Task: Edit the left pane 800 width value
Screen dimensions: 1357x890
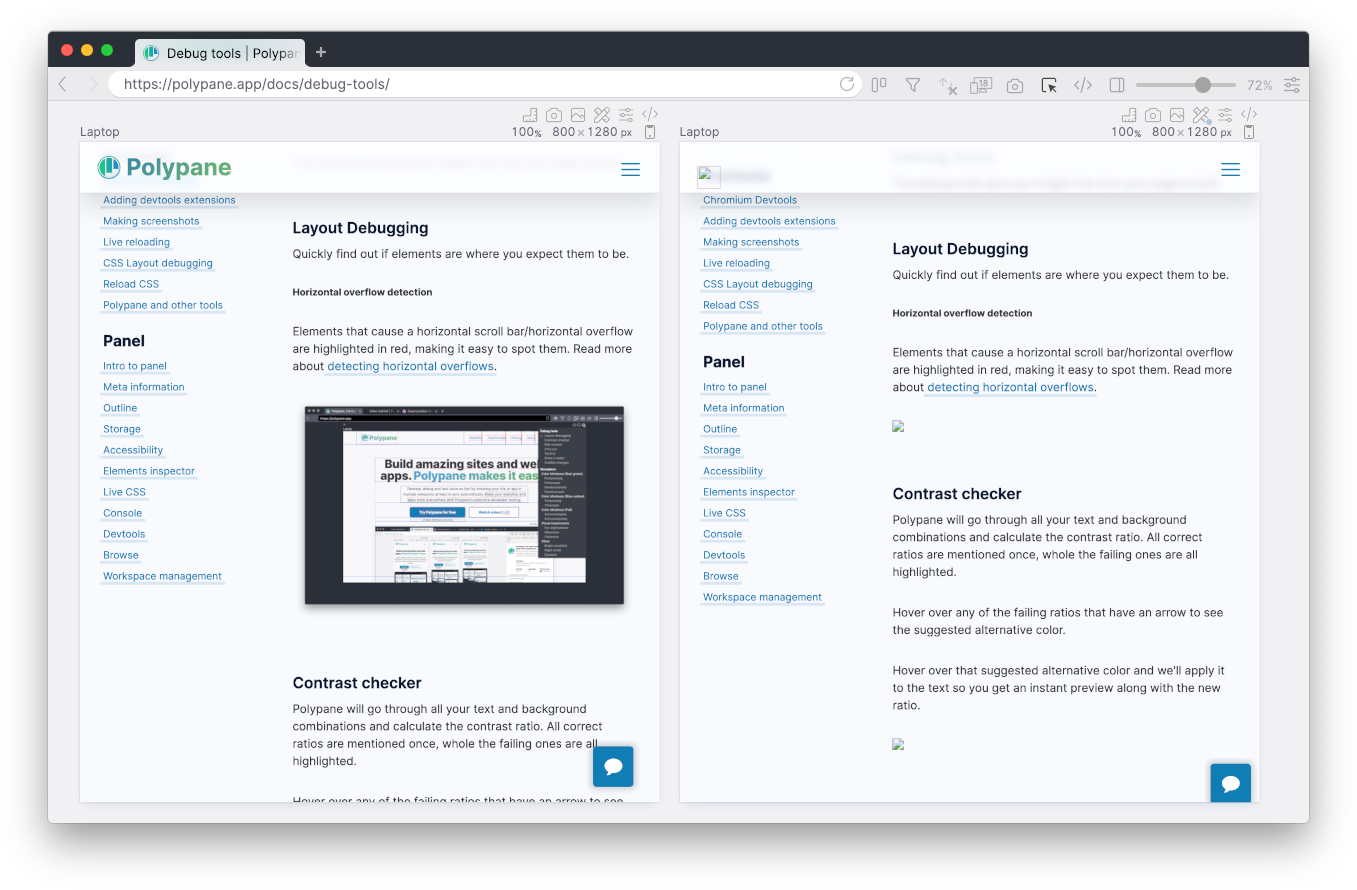Action: (563, 132)
